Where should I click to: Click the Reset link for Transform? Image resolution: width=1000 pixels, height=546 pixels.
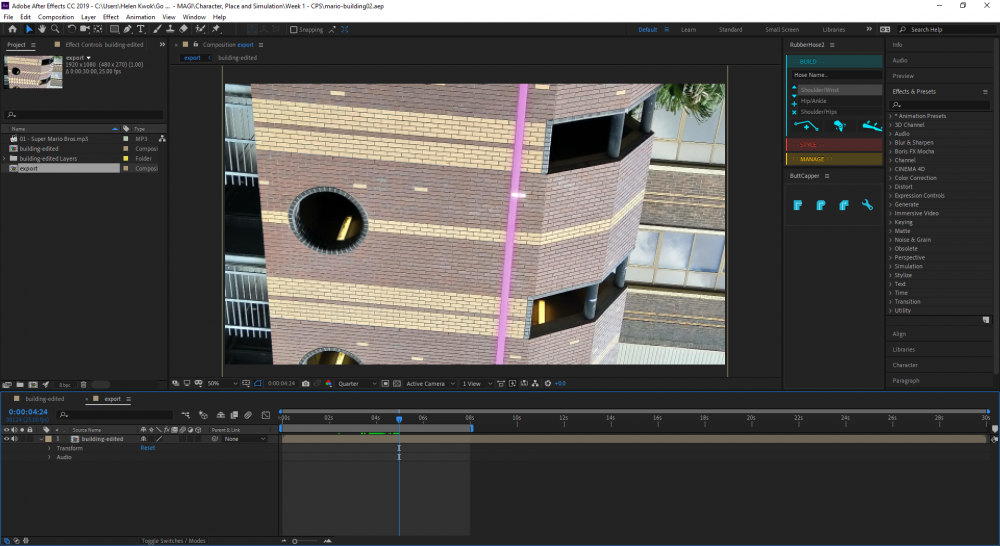click(147, 448)
